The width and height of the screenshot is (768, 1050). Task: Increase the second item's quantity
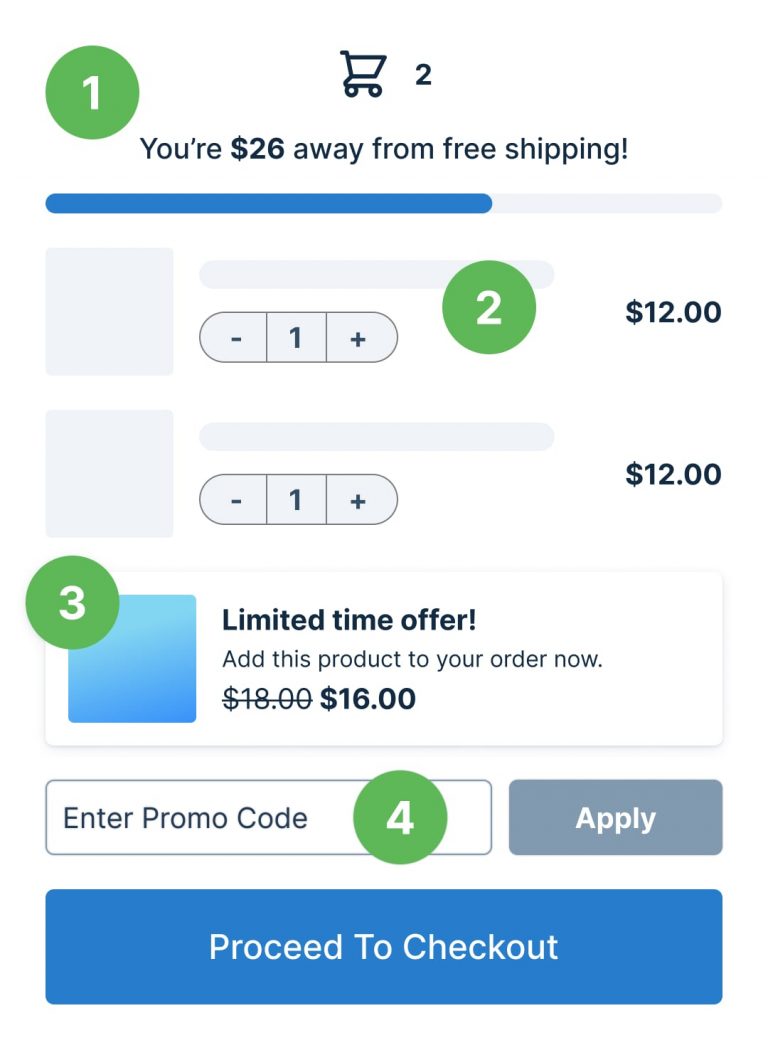(x=357, y=500)
